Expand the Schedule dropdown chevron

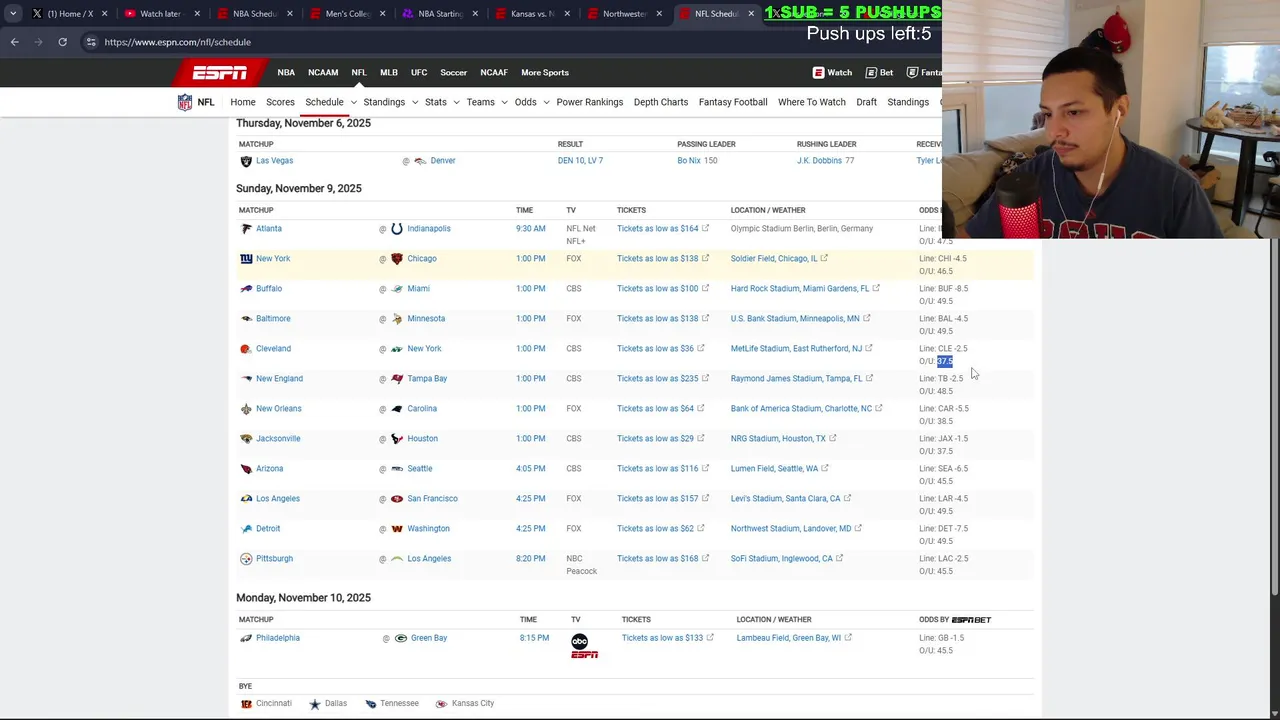[353, 102]
